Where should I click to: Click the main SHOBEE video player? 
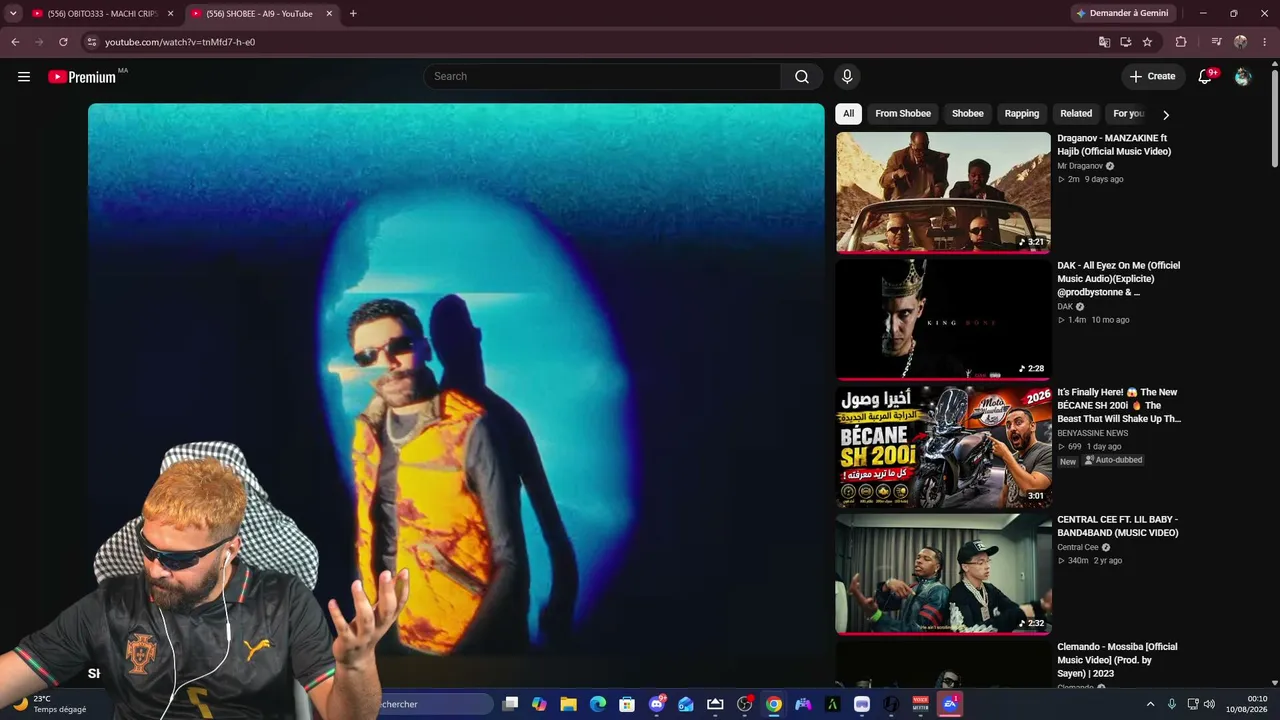pos(456,380)
